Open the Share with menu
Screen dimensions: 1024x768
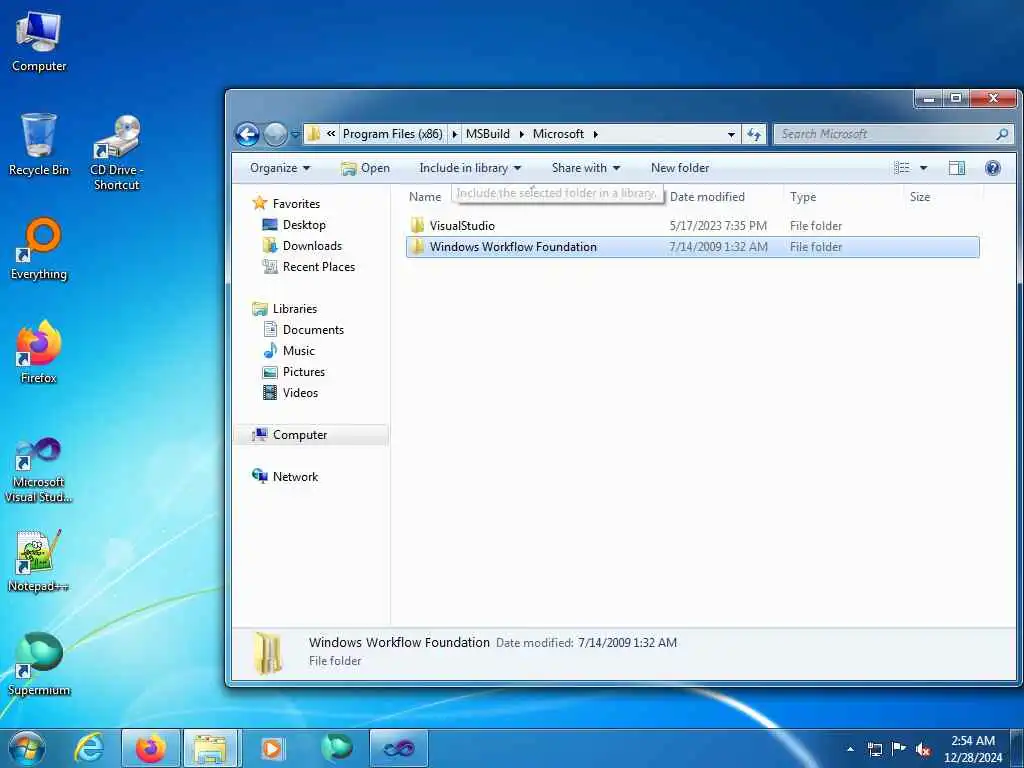pyautogui.click(x=586, y=168)
